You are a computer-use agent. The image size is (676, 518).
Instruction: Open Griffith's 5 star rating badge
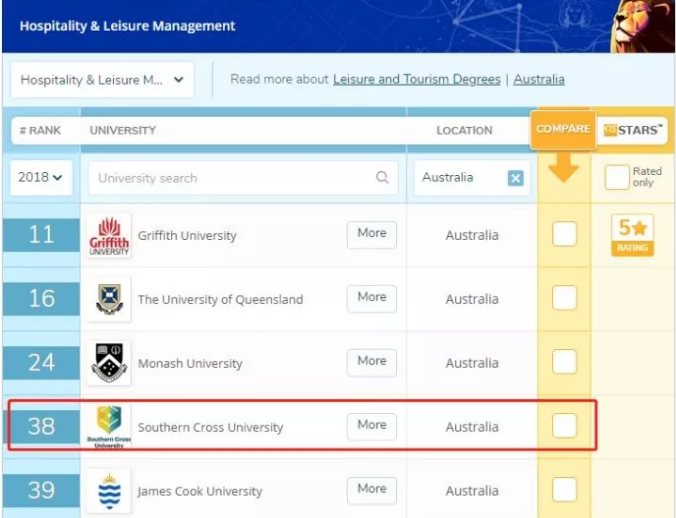[632, 235]
